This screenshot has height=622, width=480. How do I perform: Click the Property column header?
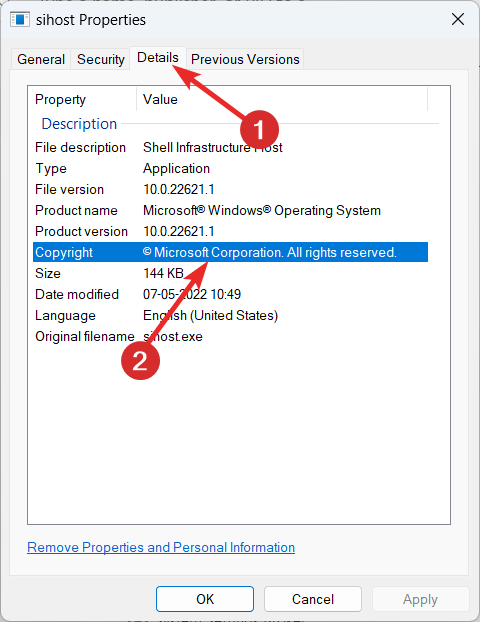pos(60,99)
